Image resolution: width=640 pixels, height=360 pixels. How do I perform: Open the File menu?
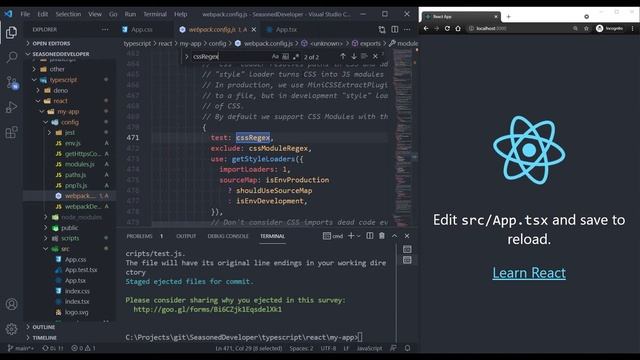[25, 14]
